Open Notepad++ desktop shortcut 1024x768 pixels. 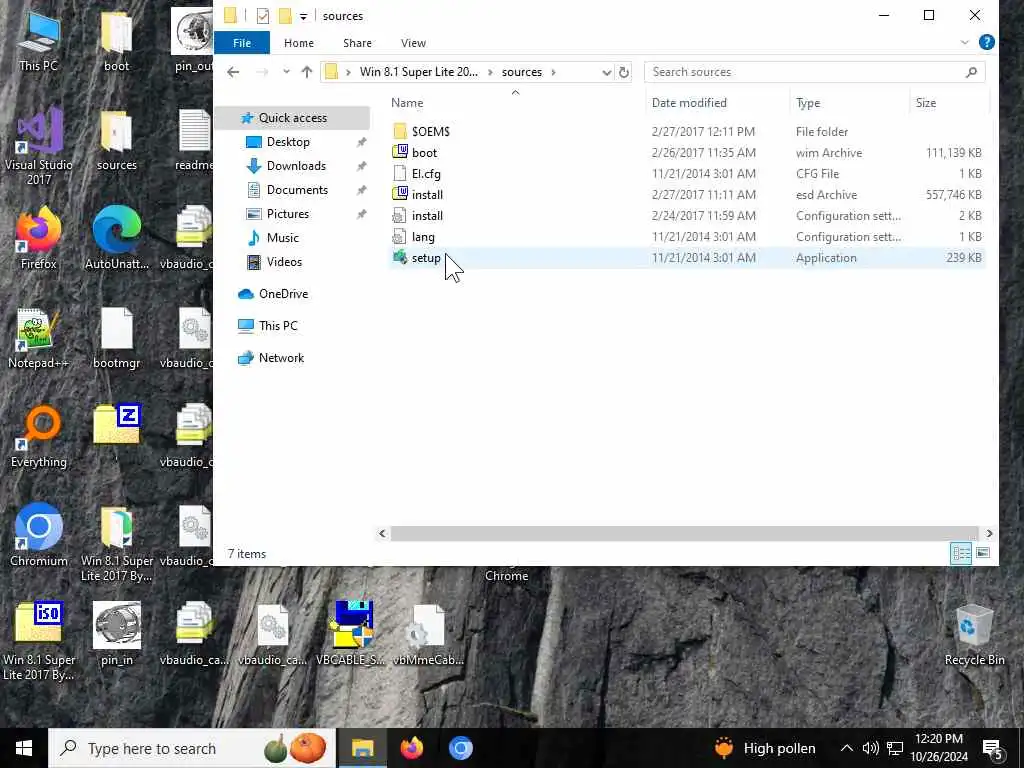click(39, 338)
